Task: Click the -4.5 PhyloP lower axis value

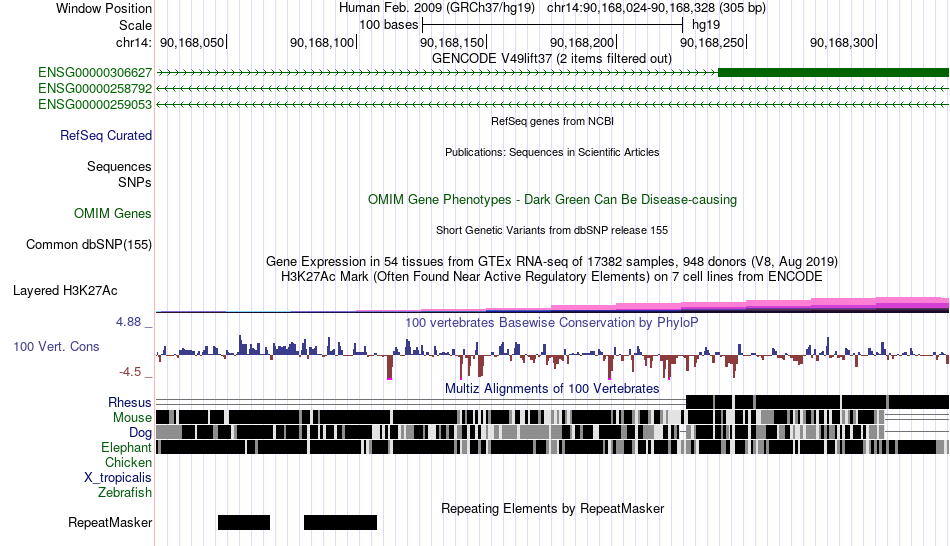Action: pyautogui.click(x=130, y=371)
